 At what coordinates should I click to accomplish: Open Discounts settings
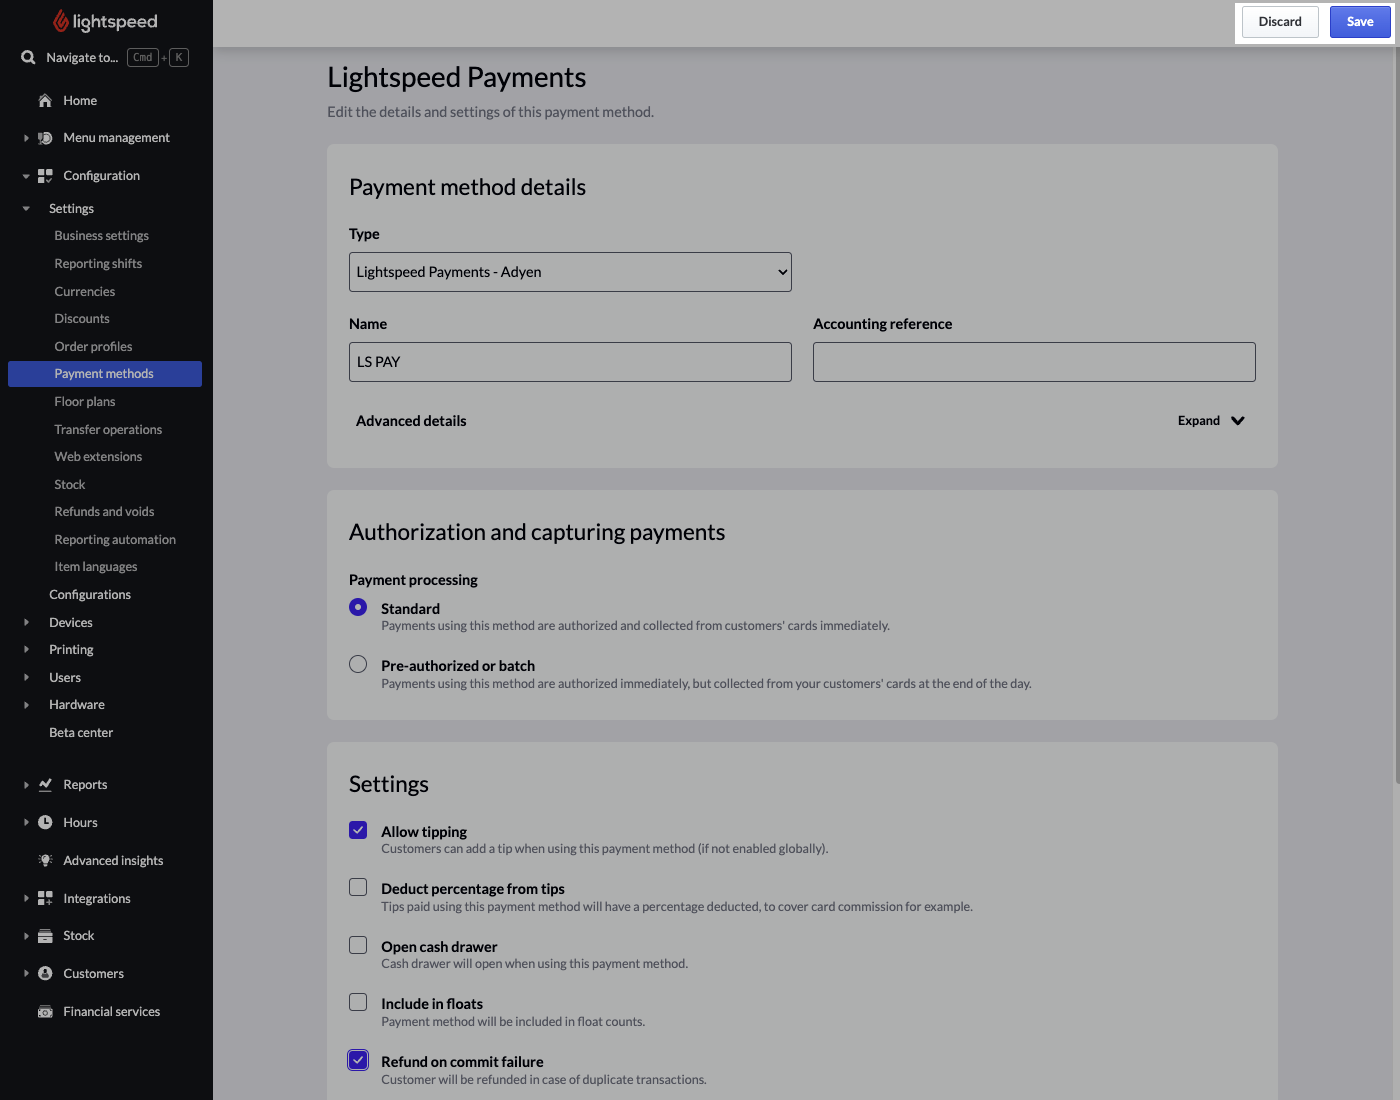(82, 319)
